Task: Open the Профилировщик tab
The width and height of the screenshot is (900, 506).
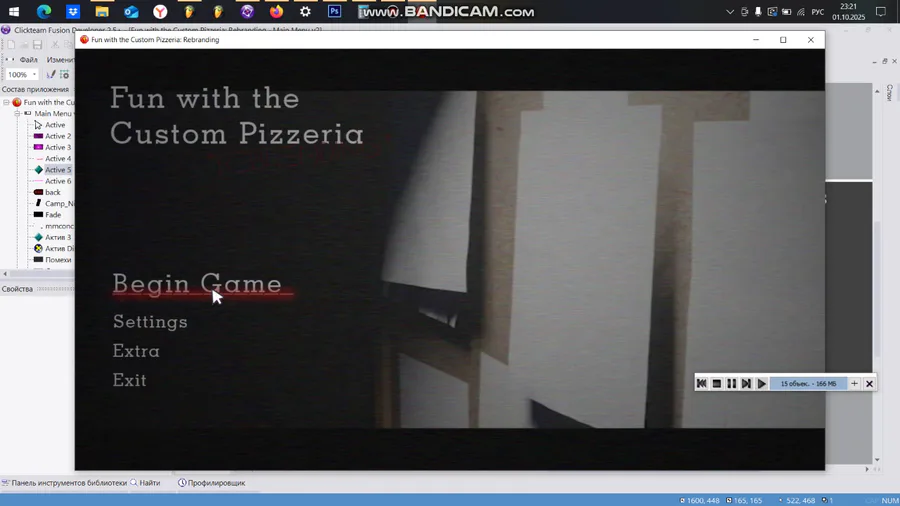Action: pyautogui.click(x=211, y=483)
